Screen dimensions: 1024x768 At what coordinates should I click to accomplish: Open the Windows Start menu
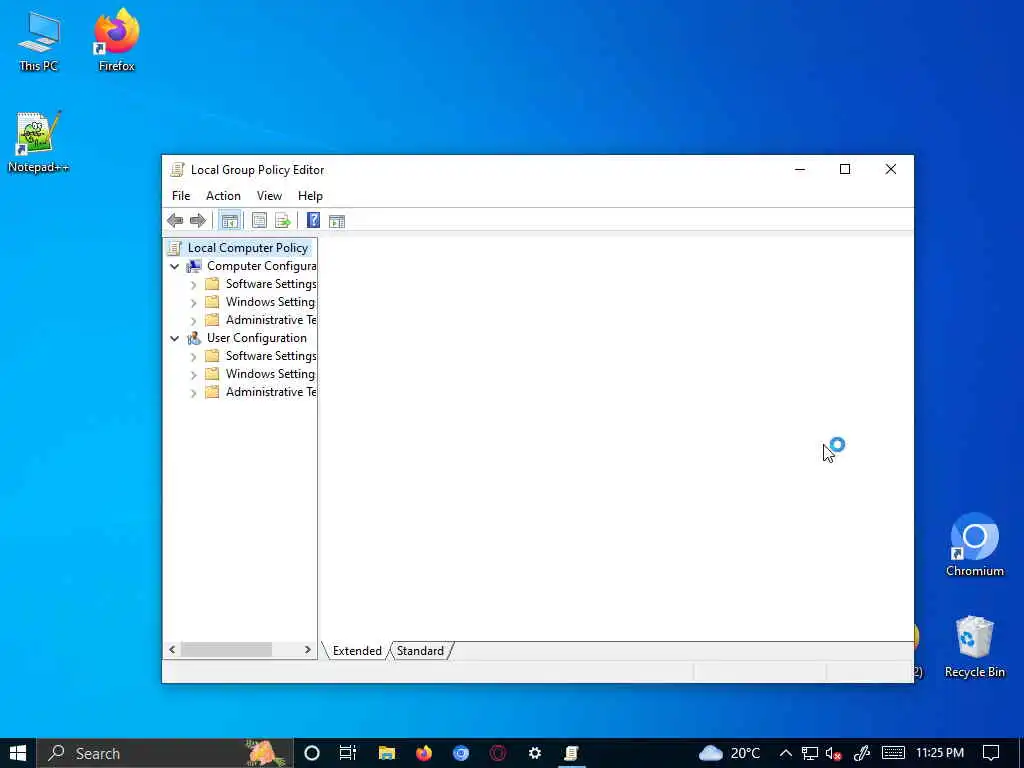coord(18,753)
